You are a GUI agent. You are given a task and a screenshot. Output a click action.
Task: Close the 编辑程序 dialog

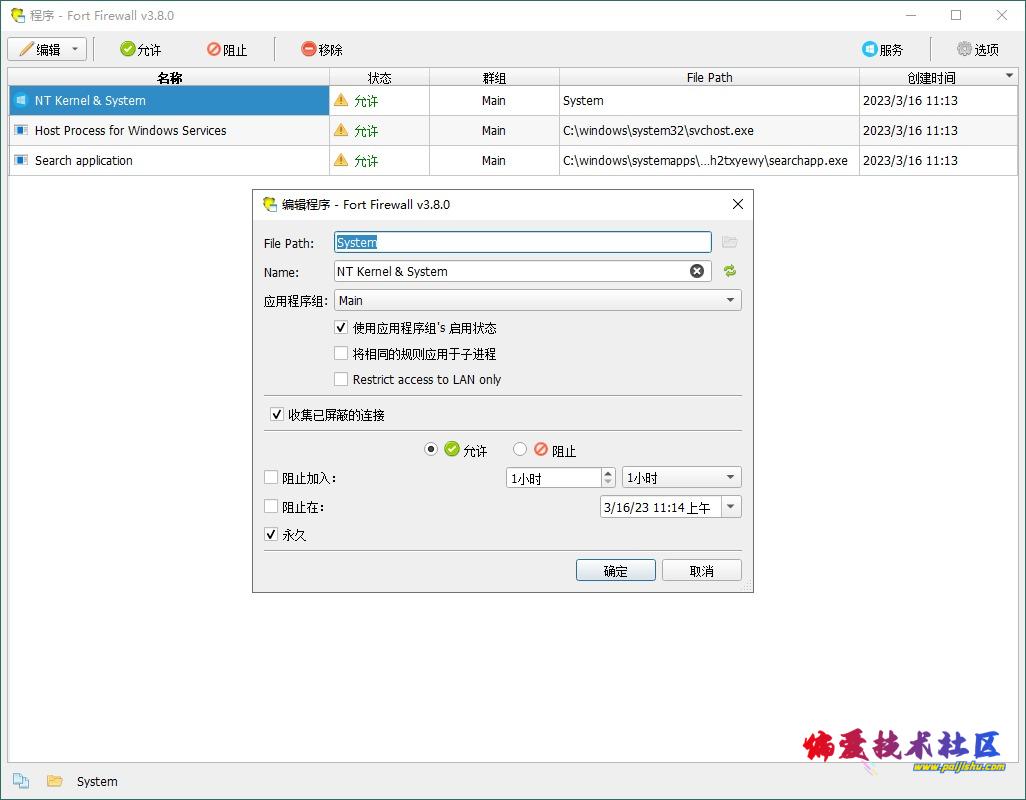point(737,204)
